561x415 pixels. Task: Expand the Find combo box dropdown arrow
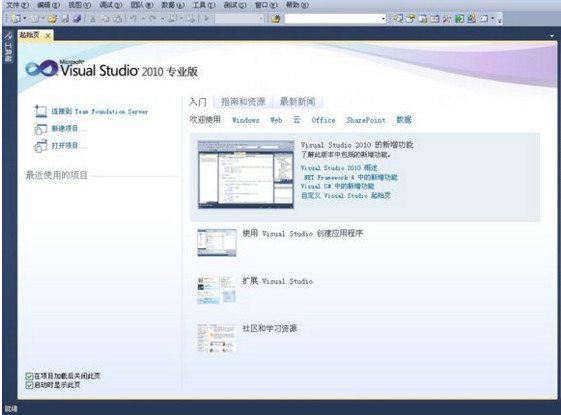(383, 18)
